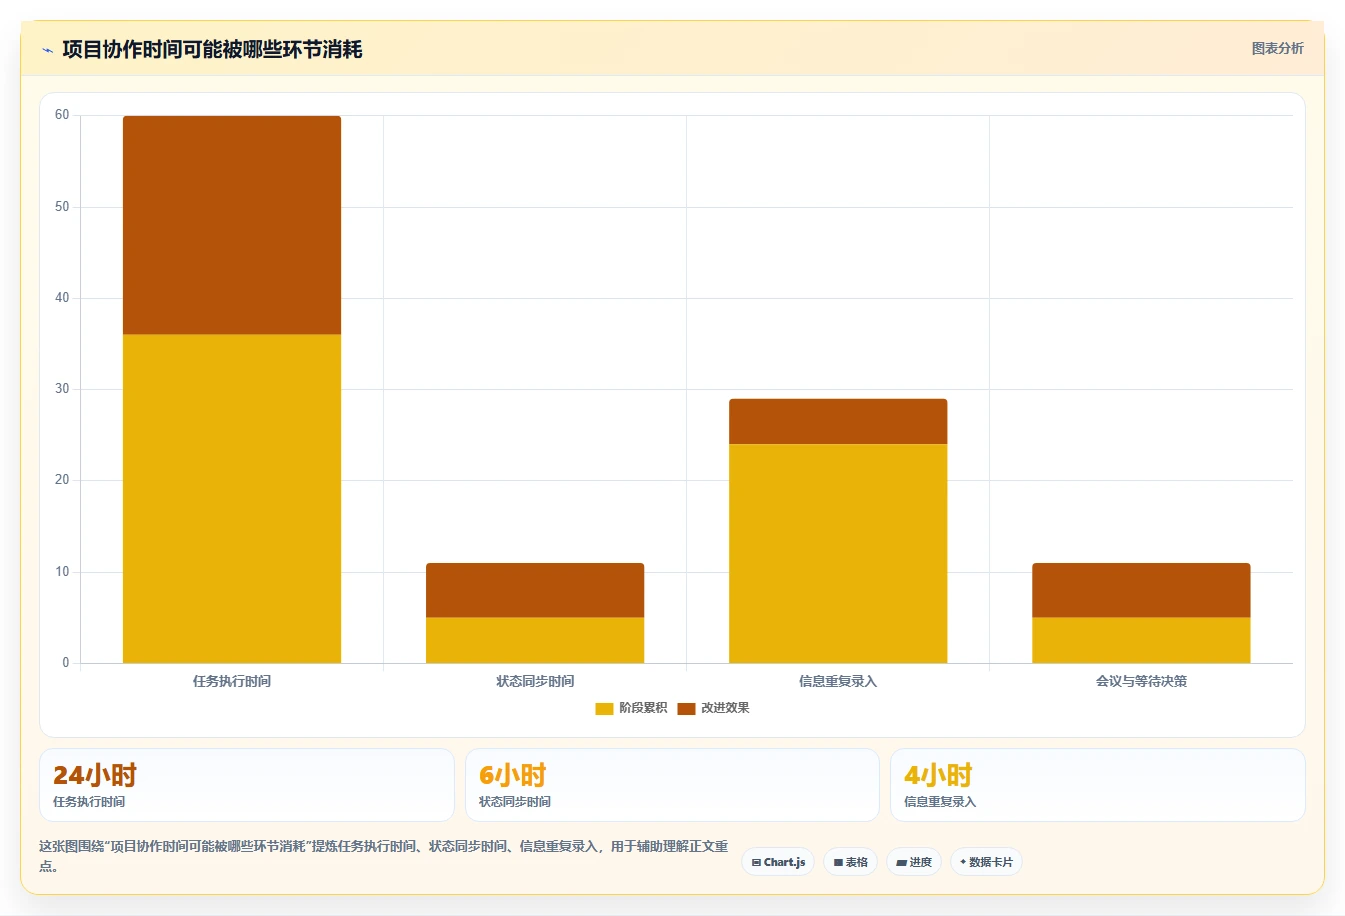The image size is (1345, 916).
Task: Click the brown segment of 任务执行时间 bar
Action: [x=232, y=225]
